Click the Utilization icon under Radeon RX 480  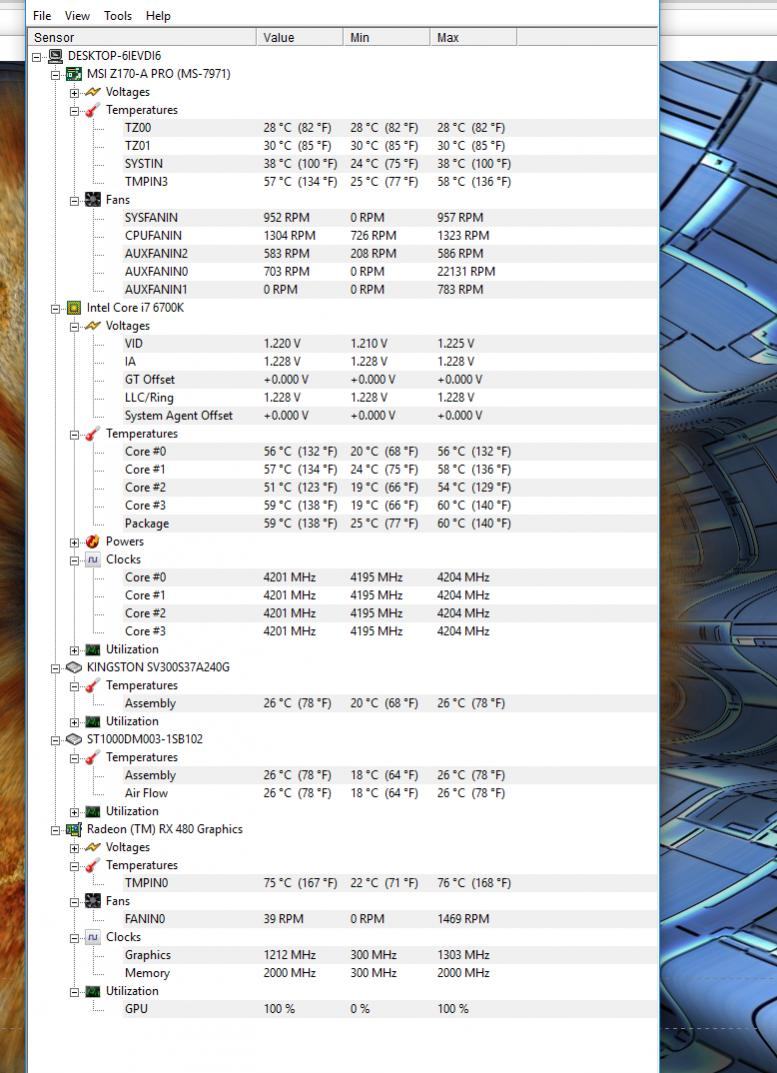[x=92, y=991]
